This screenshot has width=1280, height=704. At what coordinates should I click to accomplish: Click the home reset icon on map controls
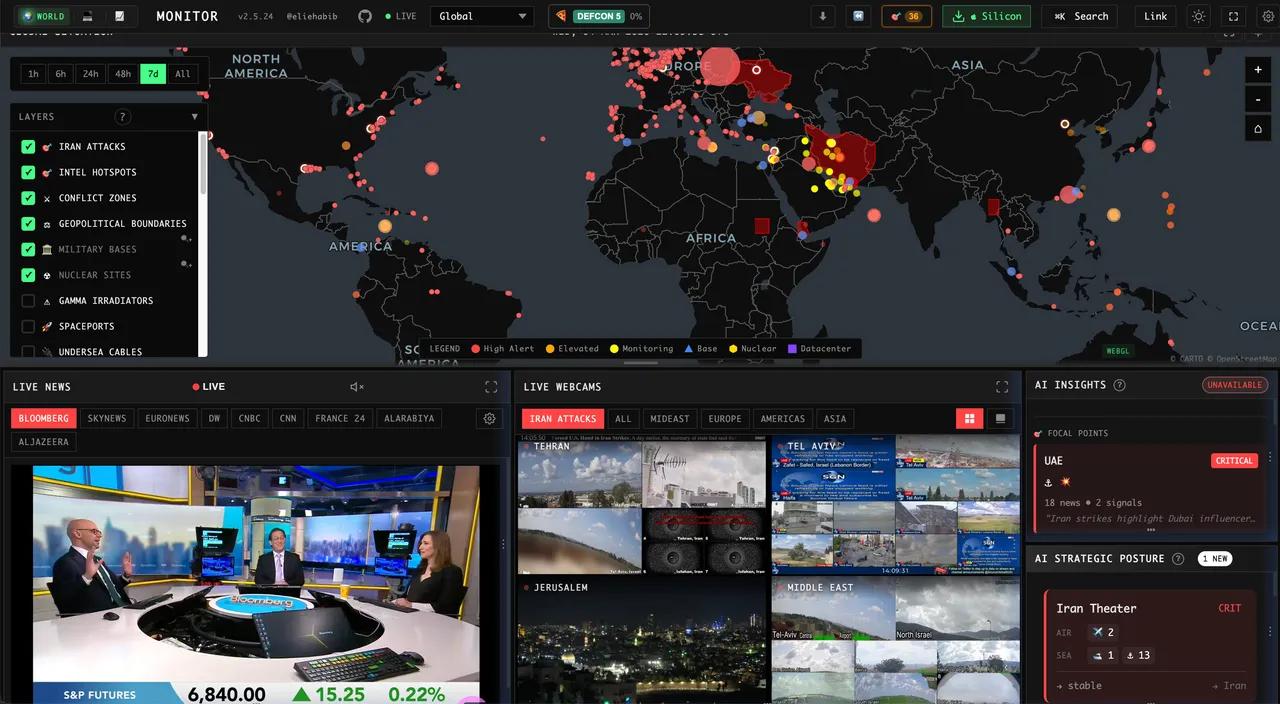point(1257,128)
